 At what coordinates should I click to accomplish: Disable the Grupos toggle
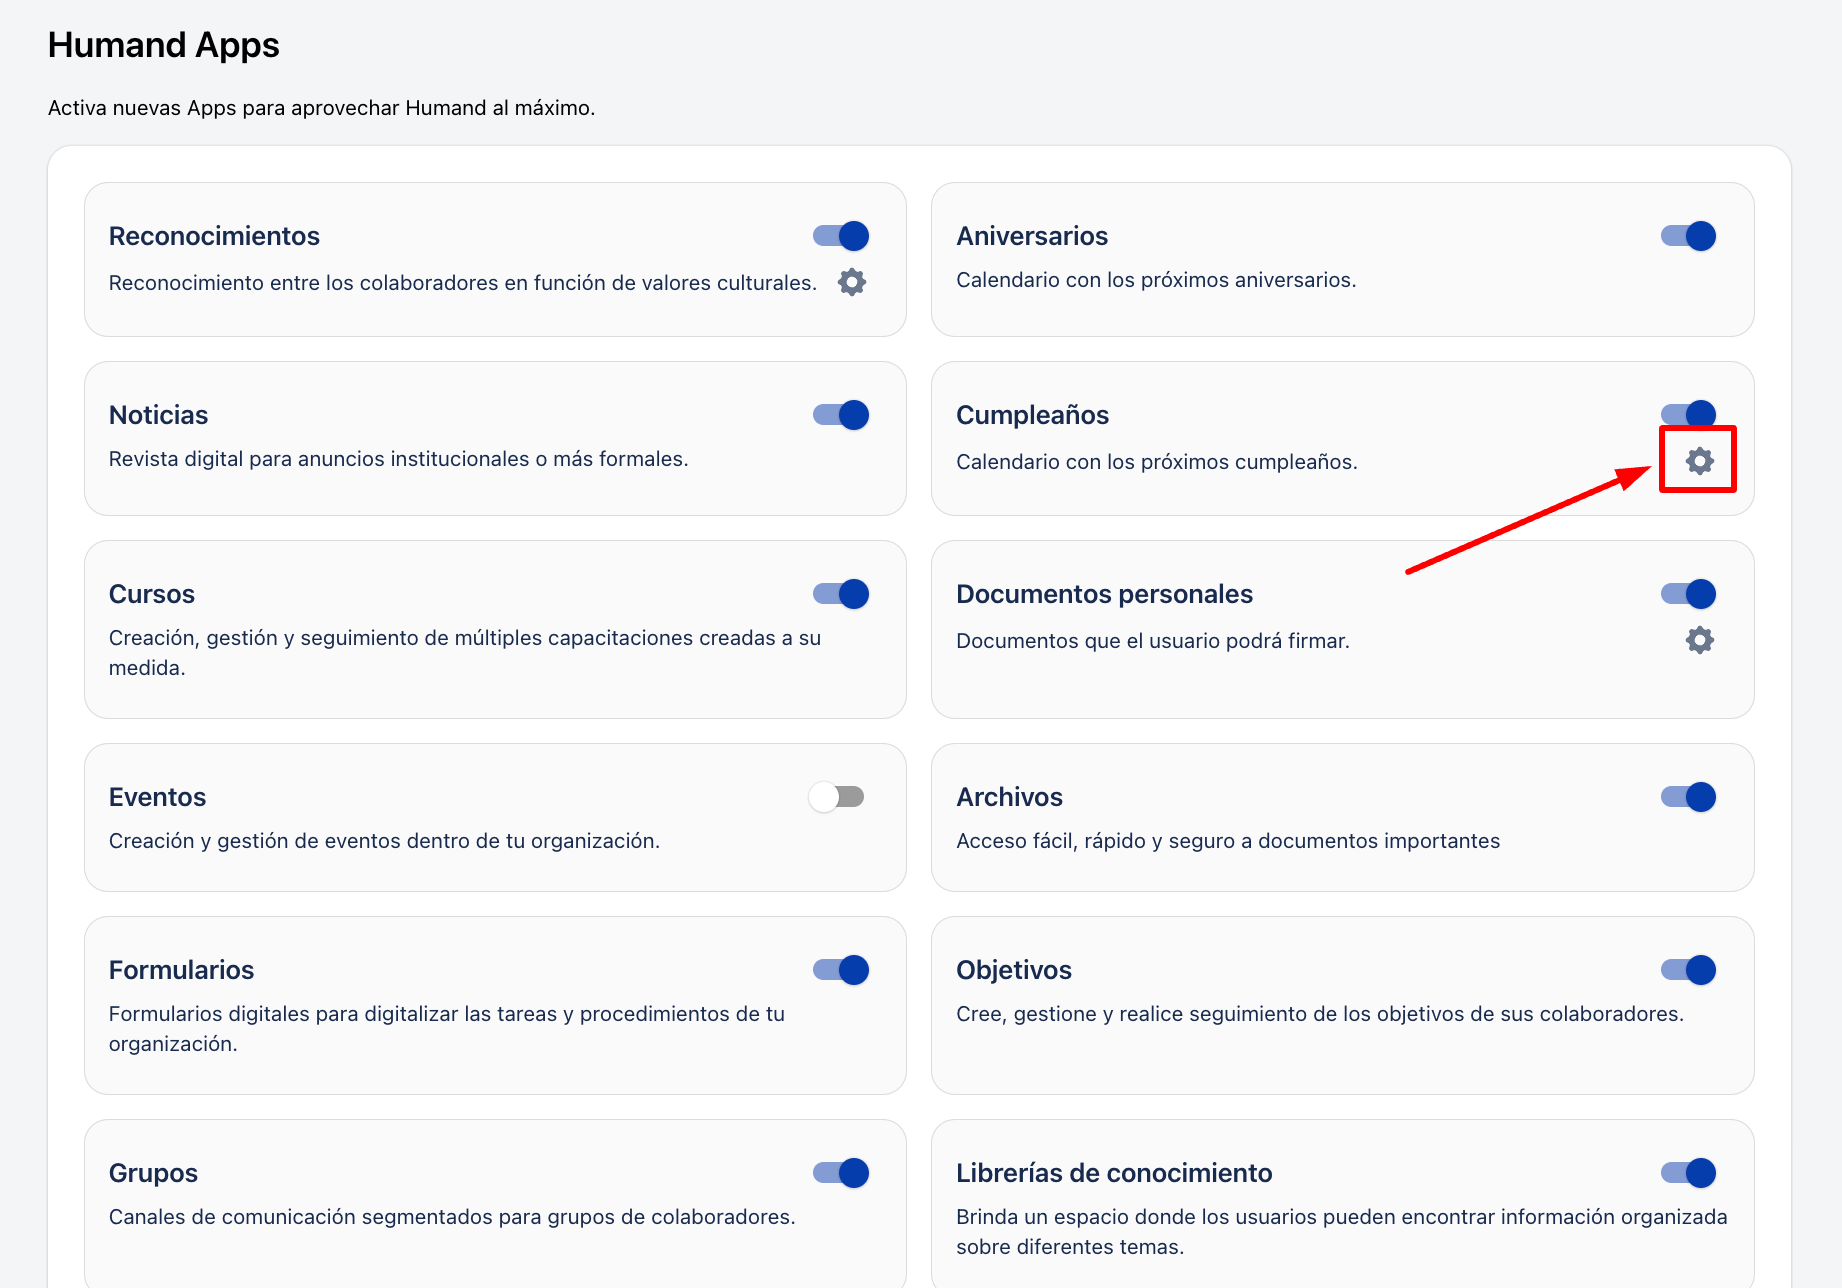(841, 1173)
